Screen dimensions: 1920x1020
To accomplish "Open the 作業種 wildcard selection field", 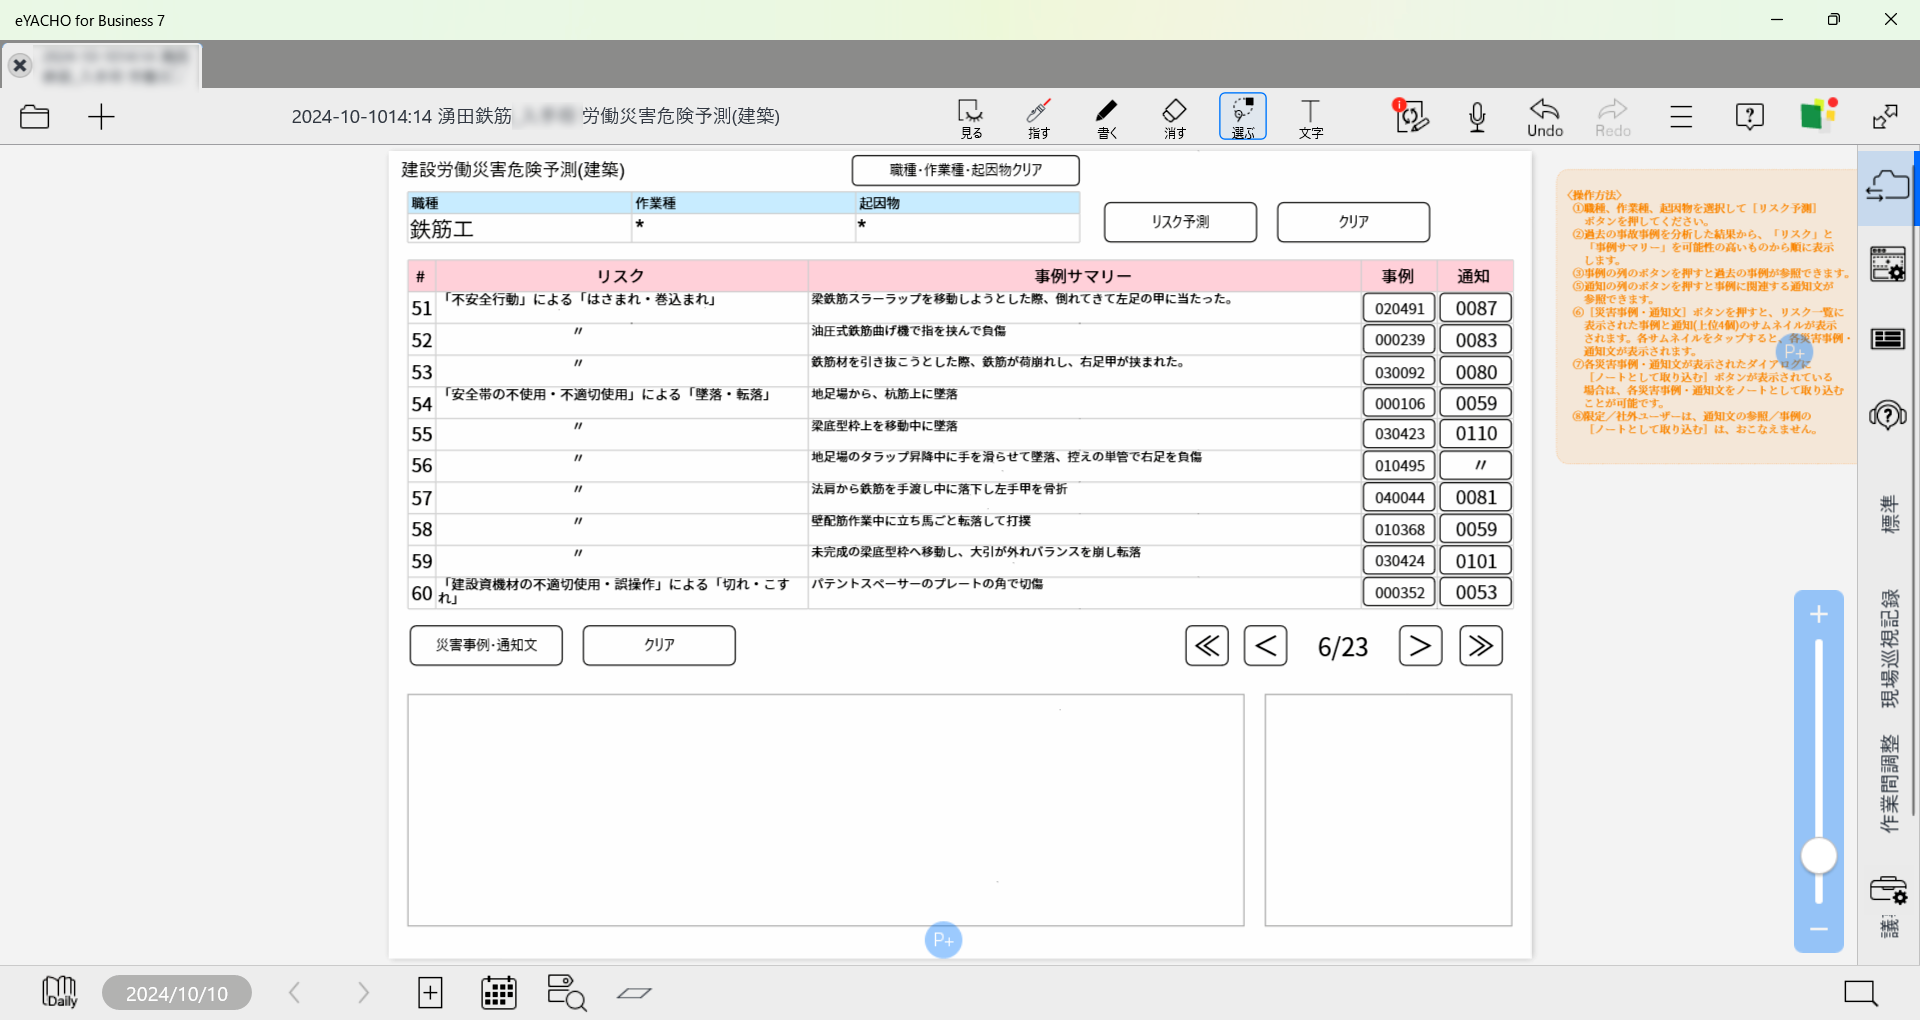I will pos(742,228).
